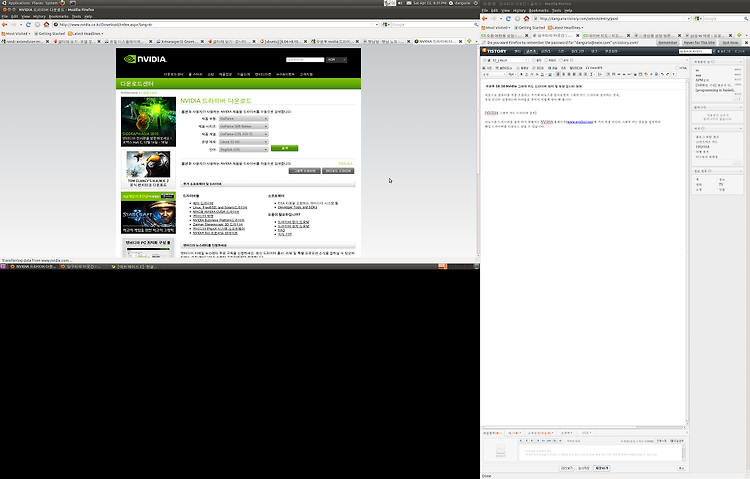Click Back arrow in NVIDIA Firefox window
Image resolution: width=750 pixels, height=479 pixels.
(5, 24)
